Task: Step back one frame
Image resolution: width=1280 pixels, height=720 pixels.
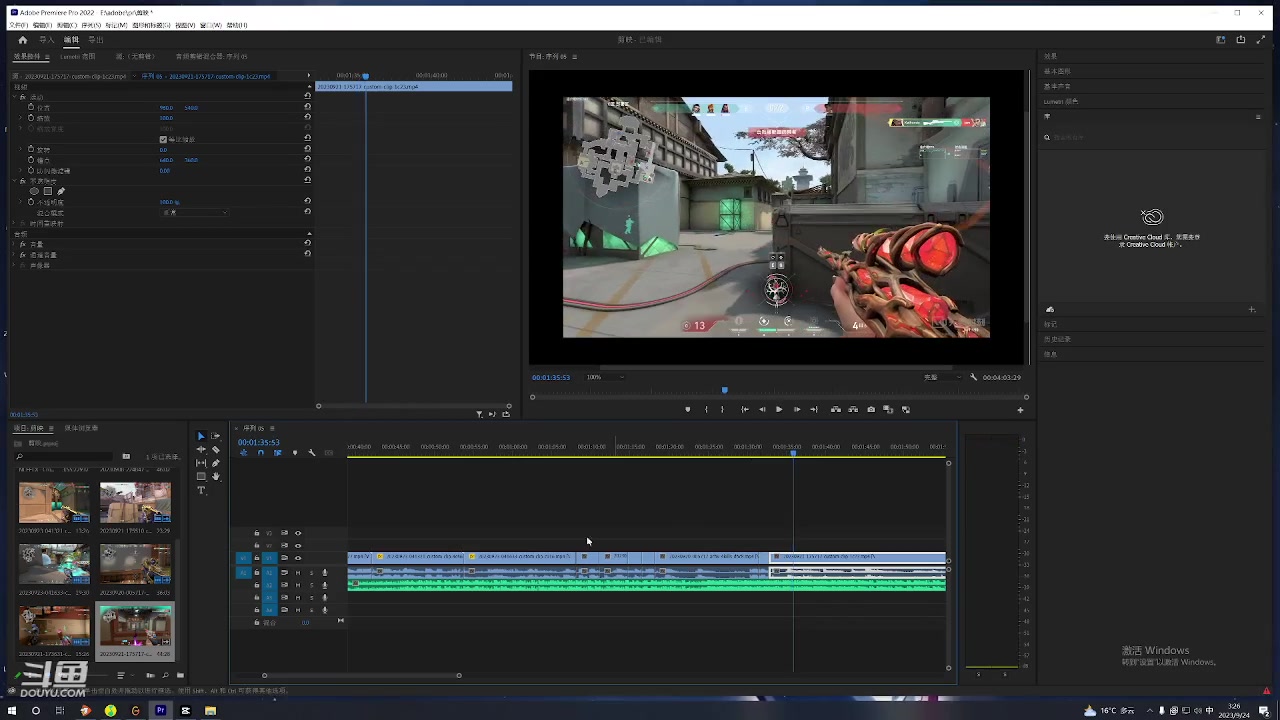Action: point(762,409)
